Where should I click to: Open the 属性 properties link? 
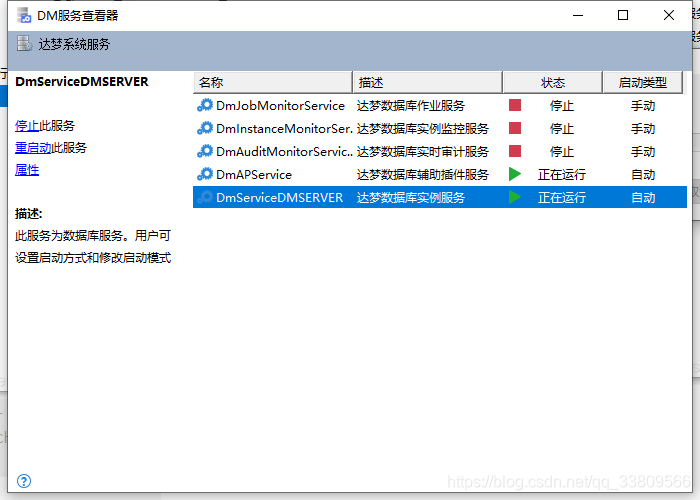pyautogui.click(x=27, y=170)
